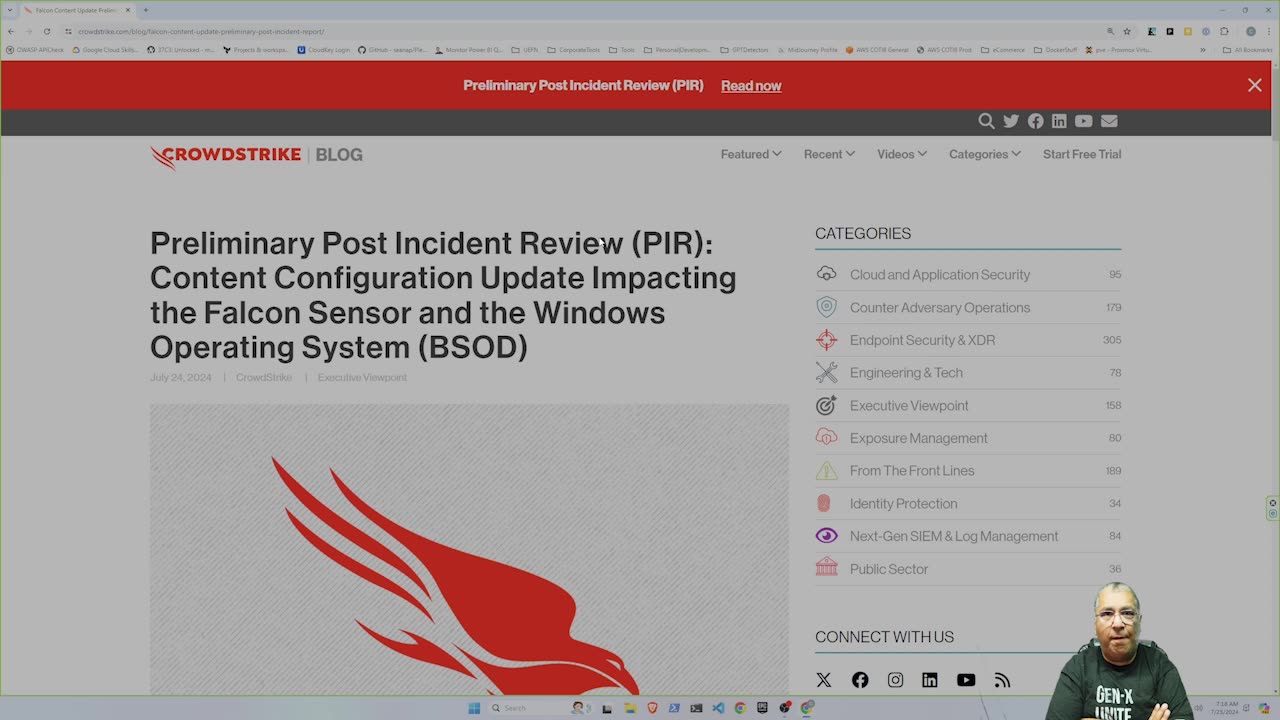
Task: Open the CorporateTools bookmark folder
Action: pyautogui.click(x=574, y=49)
